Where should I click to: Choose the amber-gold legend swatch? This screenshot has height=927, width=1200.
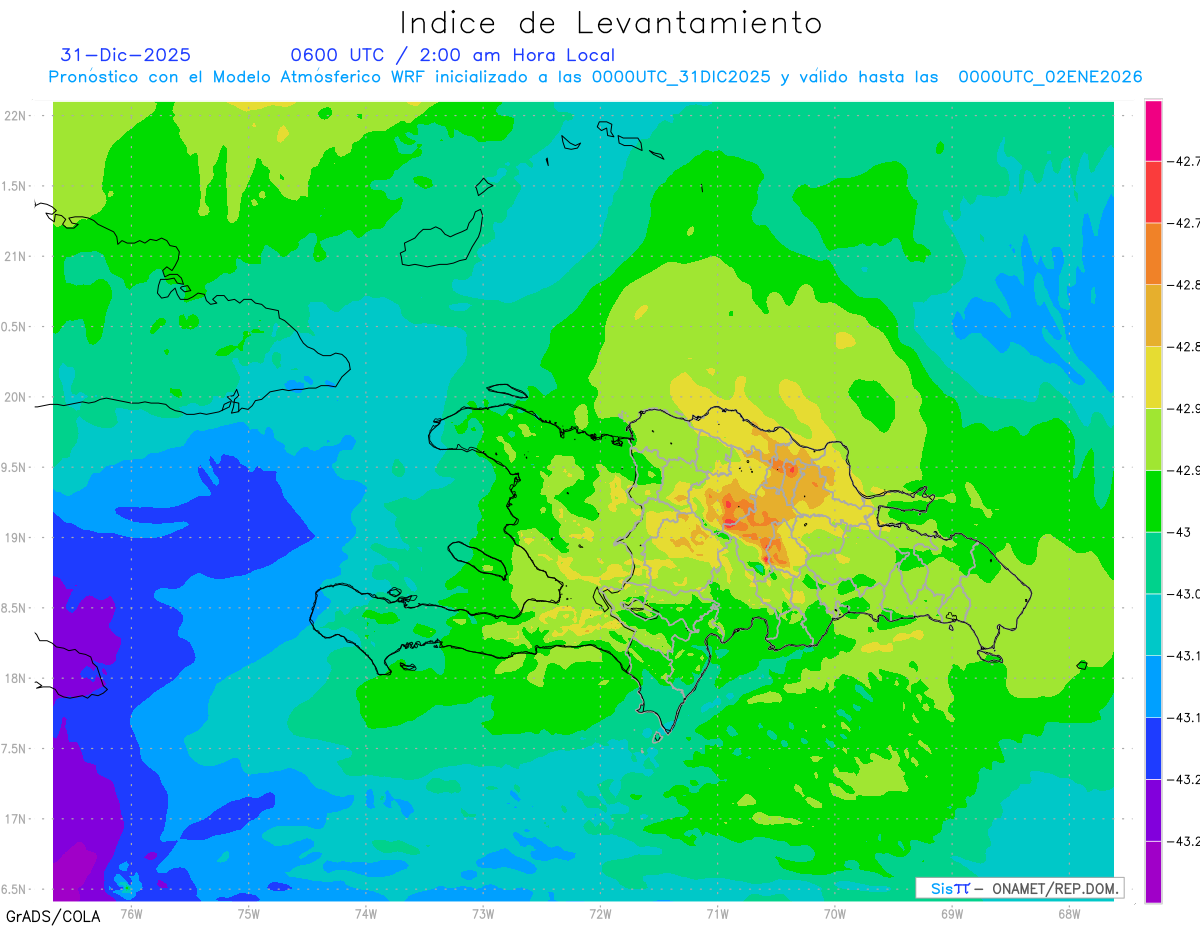(x=1153, y=316)
